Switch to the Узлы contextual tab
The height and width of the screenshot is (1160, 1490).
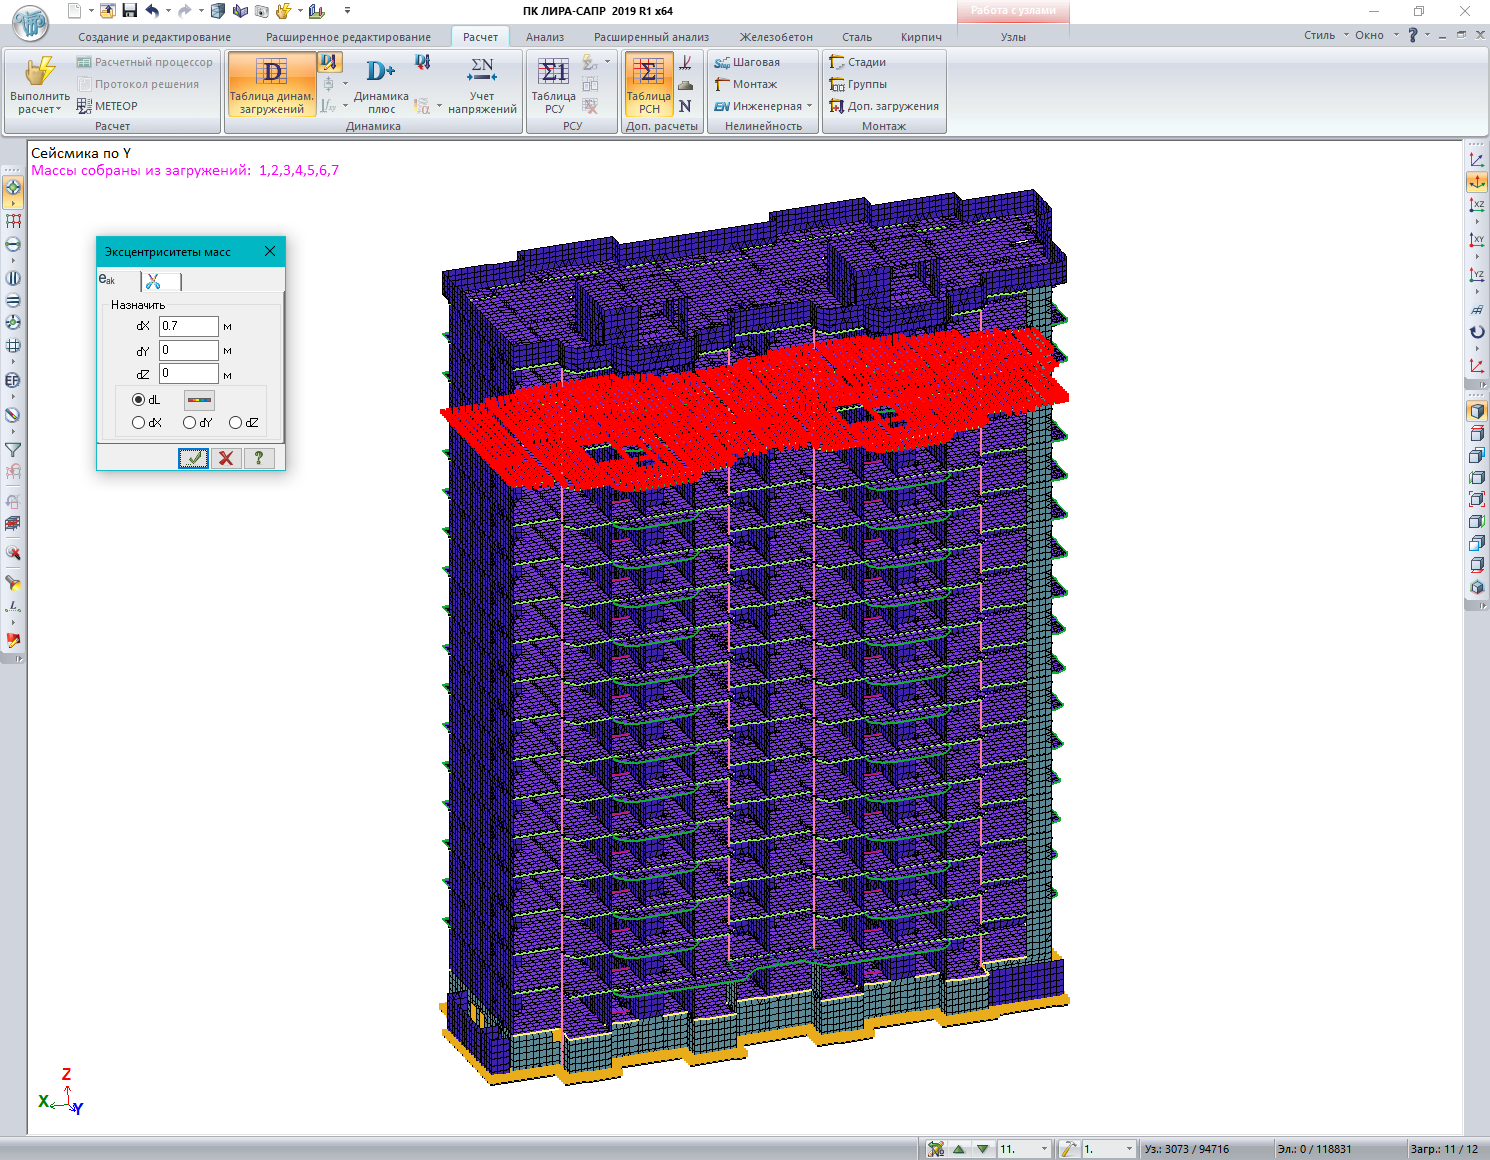[x=1013, y=37]
